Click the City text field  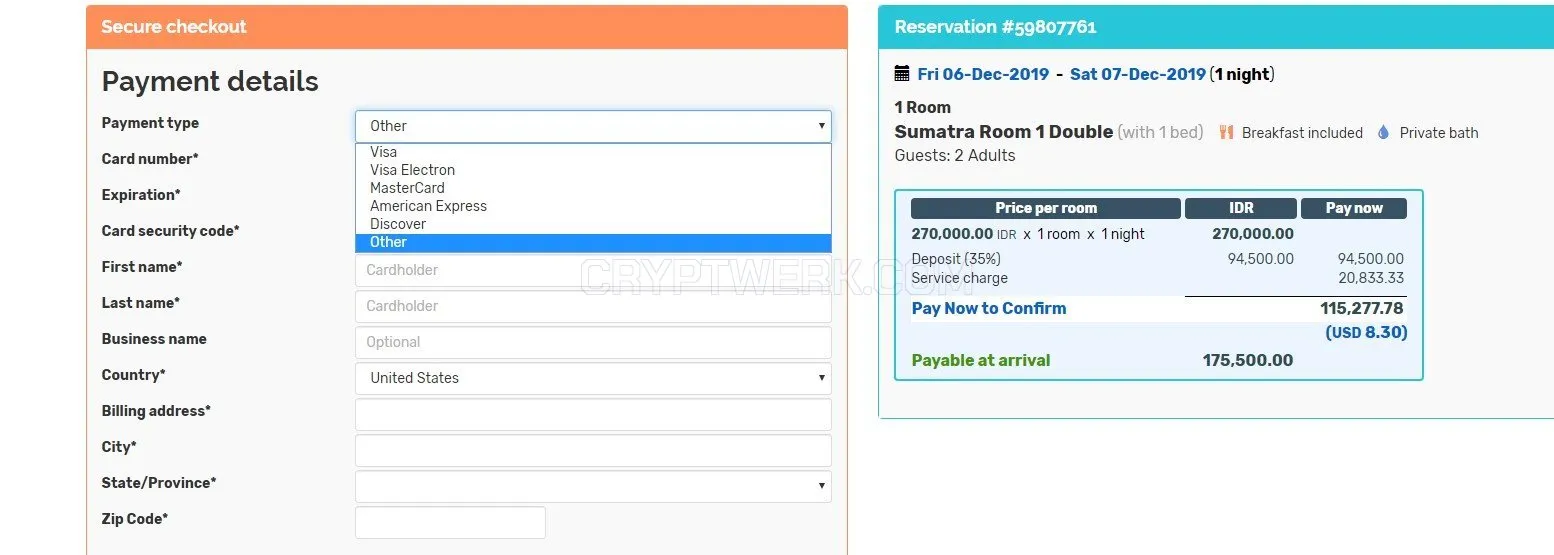(593, 450)
